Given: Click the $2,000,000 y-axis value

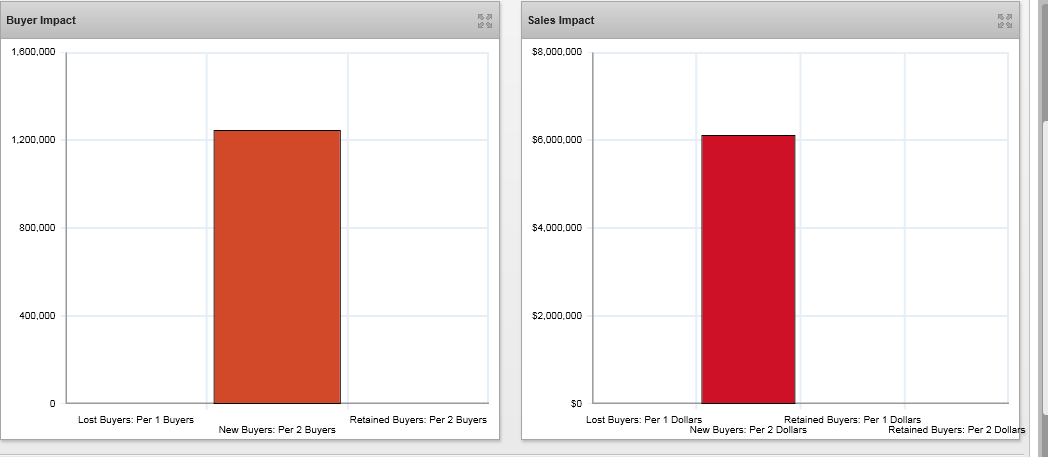Looking at the screenshot, I should [557, 316].
